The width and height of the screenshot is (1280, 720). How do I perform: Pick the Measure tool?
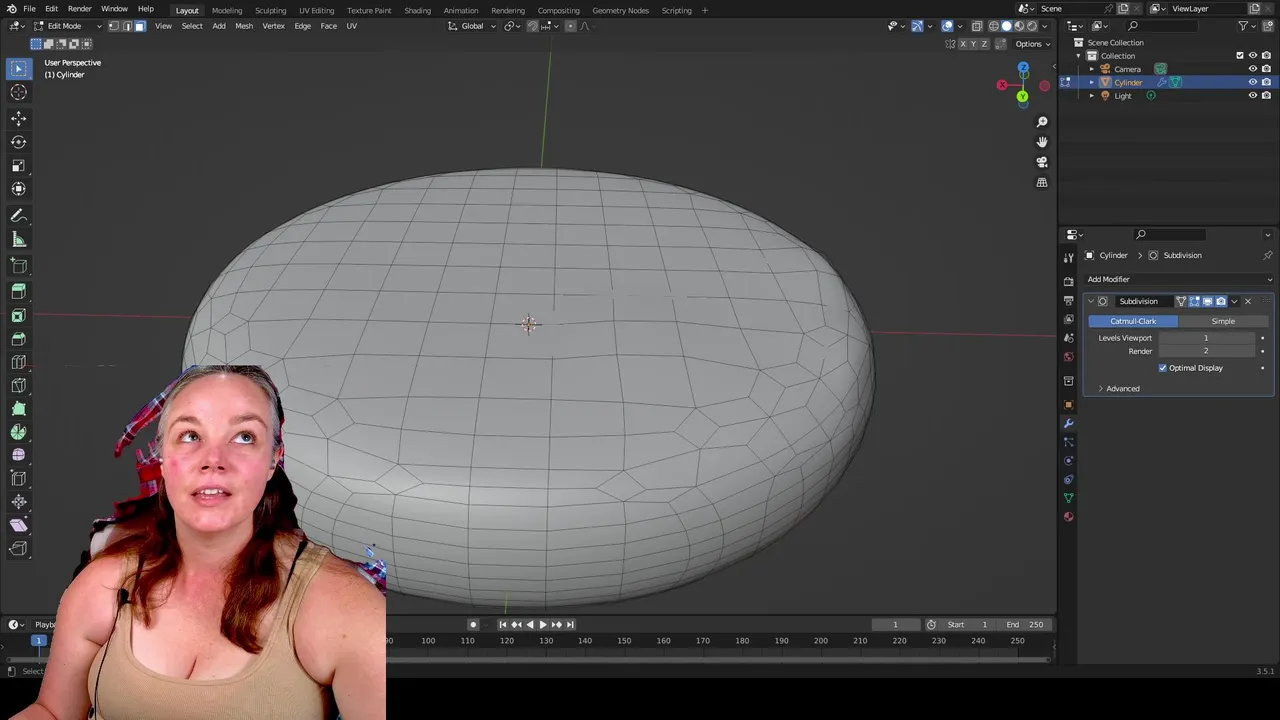(x=18, y=239)
